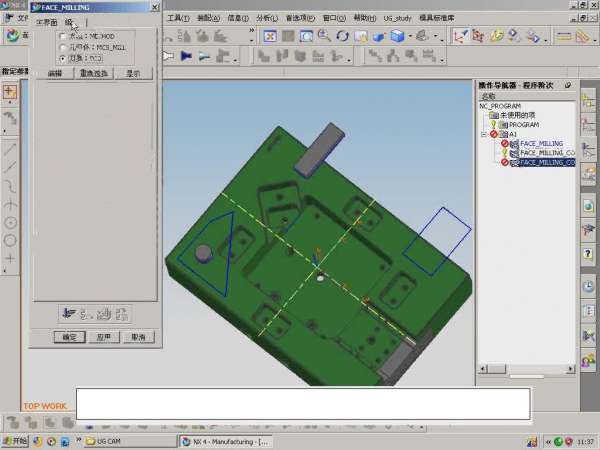Click the shaded cube rendering style icon
This screenshot has width=600, height=450.
tap(399, 36)
